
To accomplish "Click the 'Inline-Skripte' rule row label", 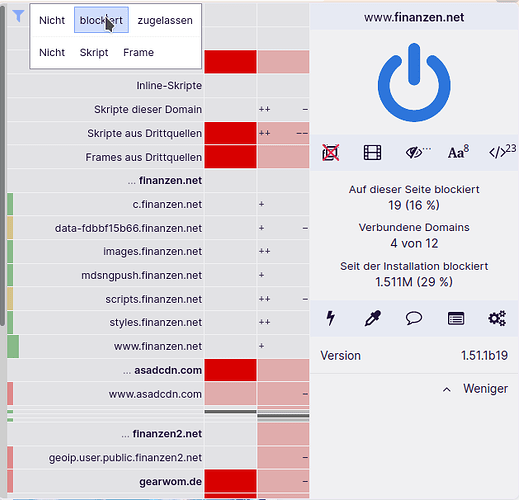I will (169, 86).
